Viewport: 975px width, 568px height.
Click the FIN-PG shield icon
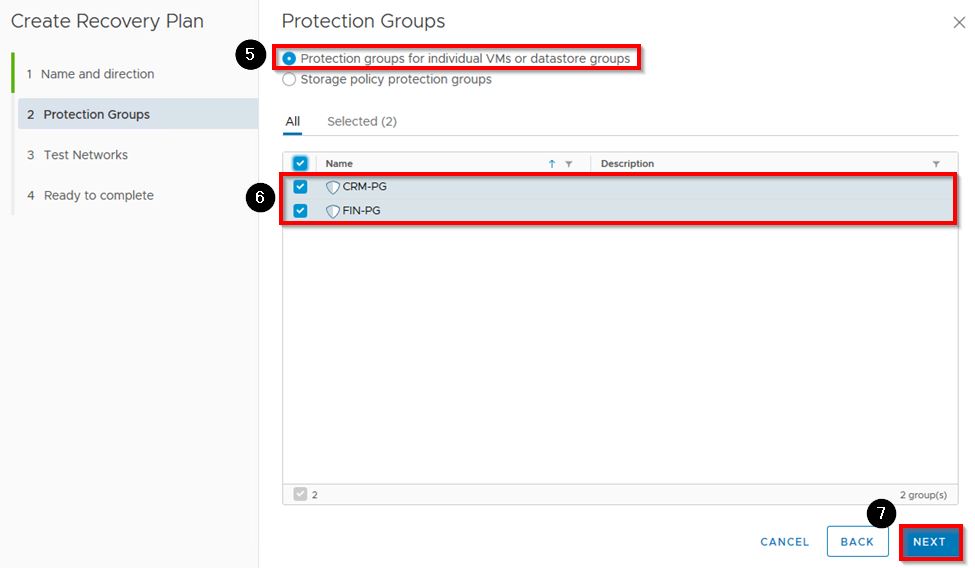click(x=333, y=211)
